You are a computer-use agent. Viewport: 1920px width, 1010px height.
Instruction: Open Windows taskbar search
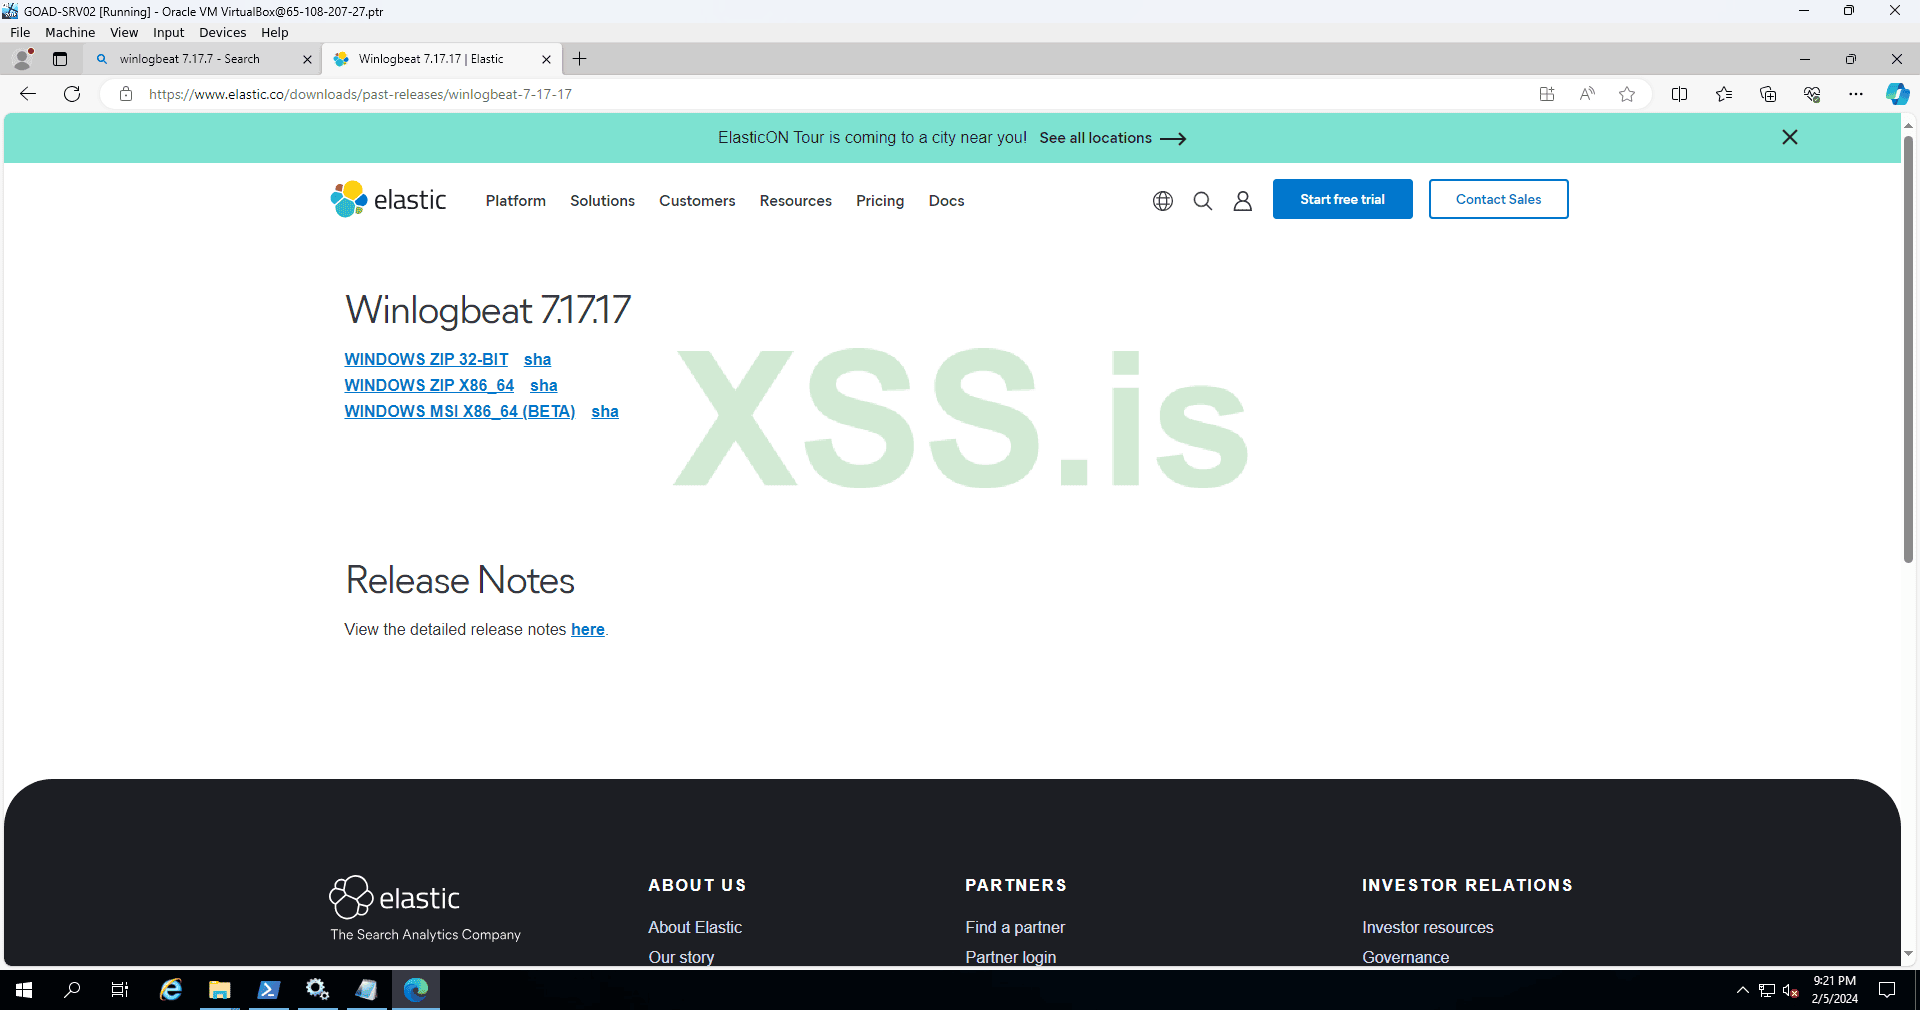pos(72,990)
